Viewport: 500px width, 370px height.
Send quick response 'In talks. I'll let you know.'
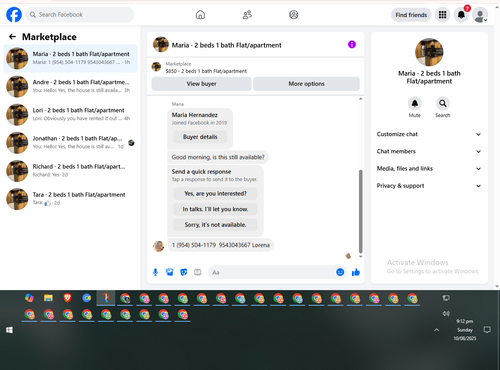pos(215,209)
